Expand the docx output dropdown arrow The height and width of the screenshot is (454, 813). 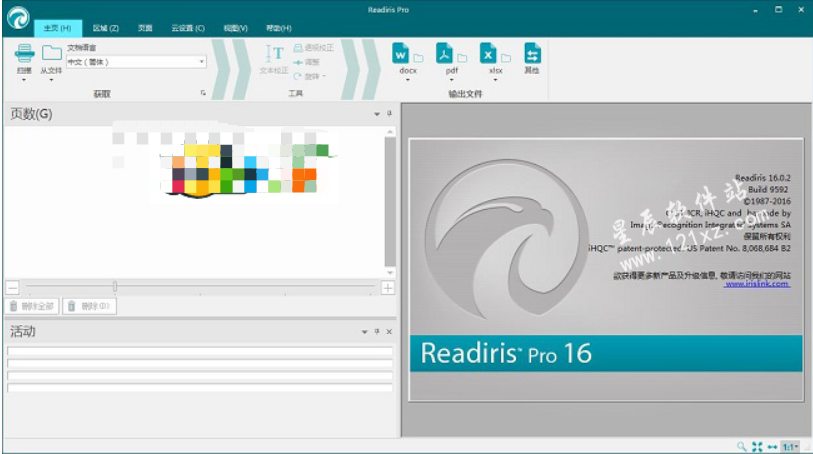[408, 80]
